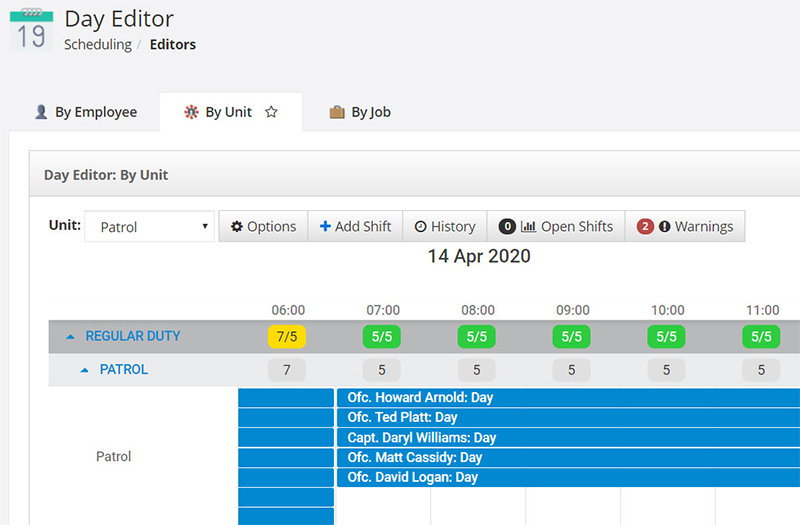
Task: Click the 09:00 time column header
Action: [573, 310]
